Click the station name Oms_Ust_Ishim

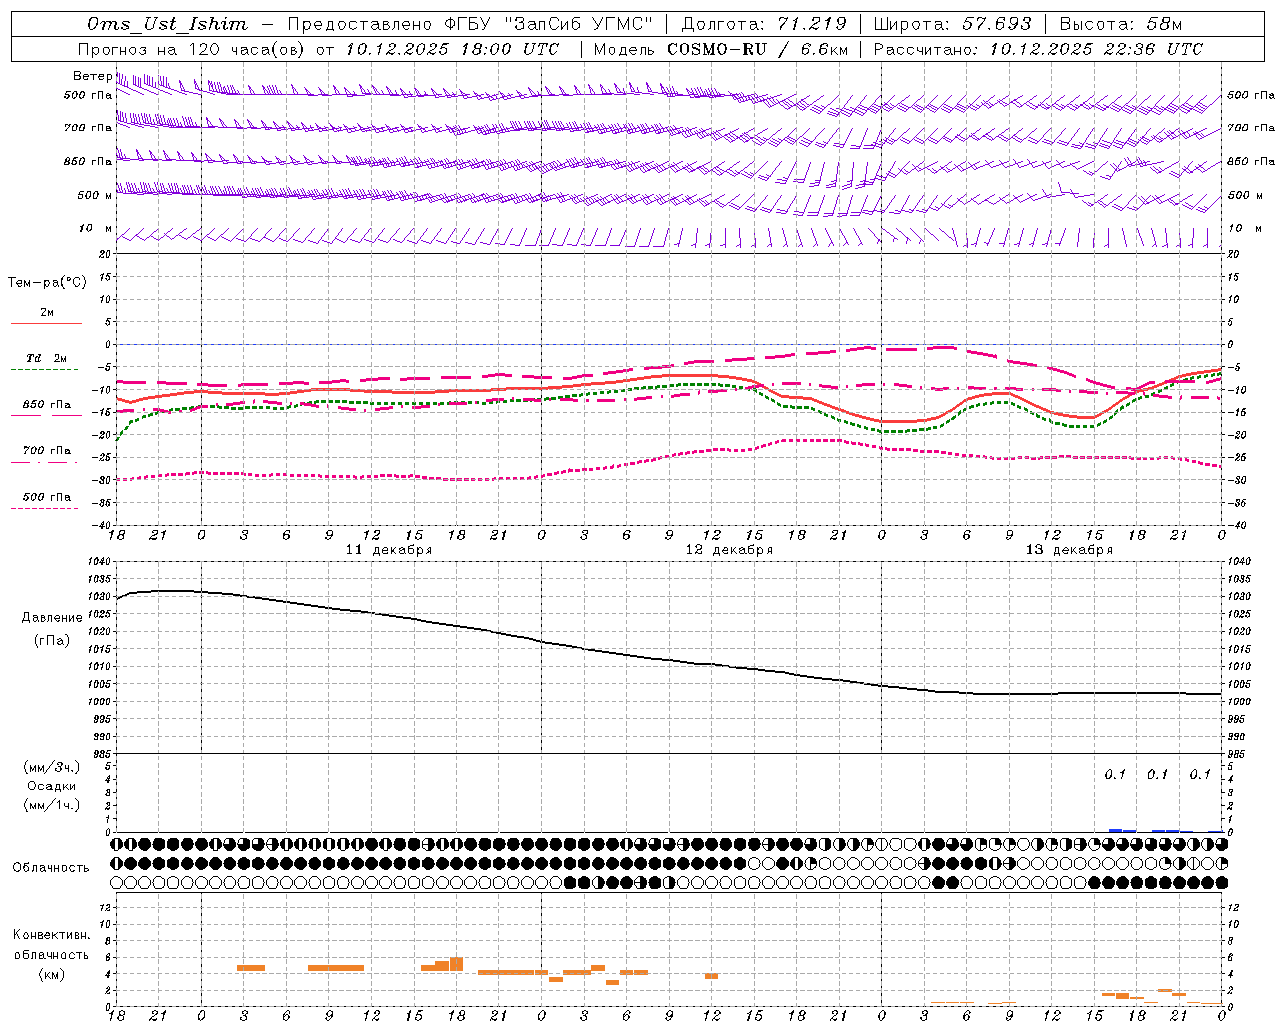click(167, 24)
